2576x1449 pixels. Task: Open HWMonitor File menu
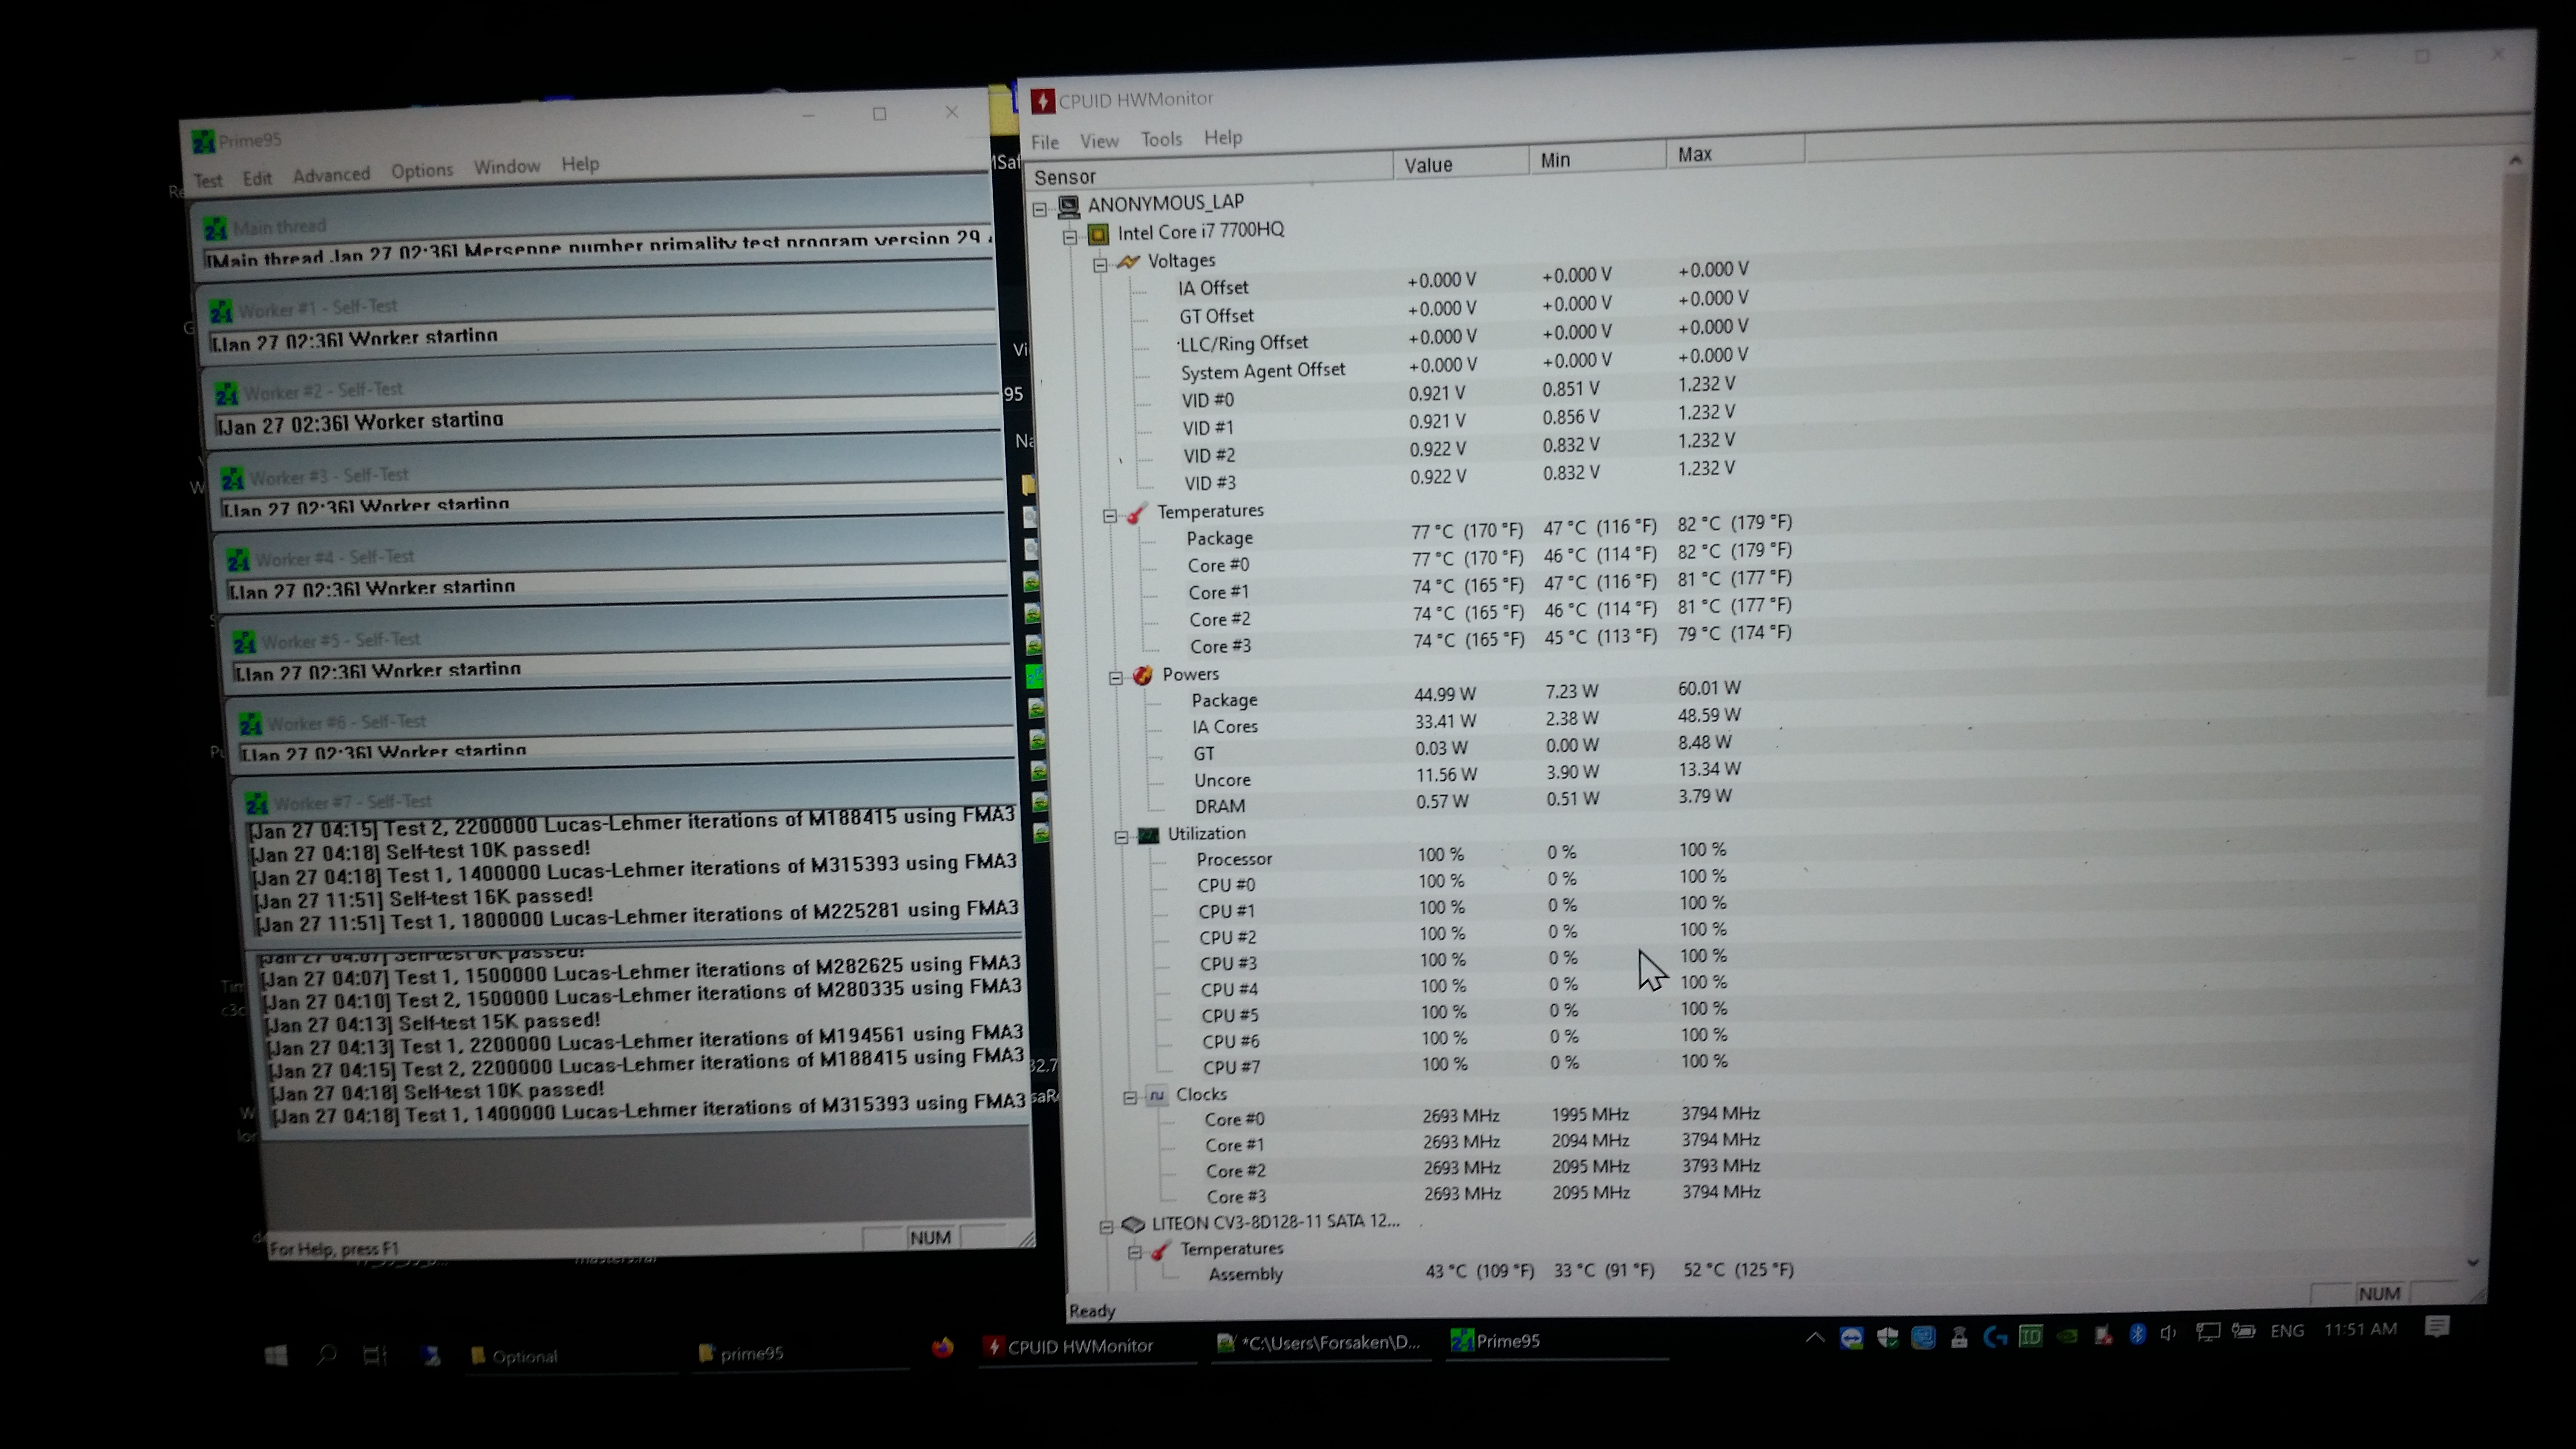point(1044,142)
